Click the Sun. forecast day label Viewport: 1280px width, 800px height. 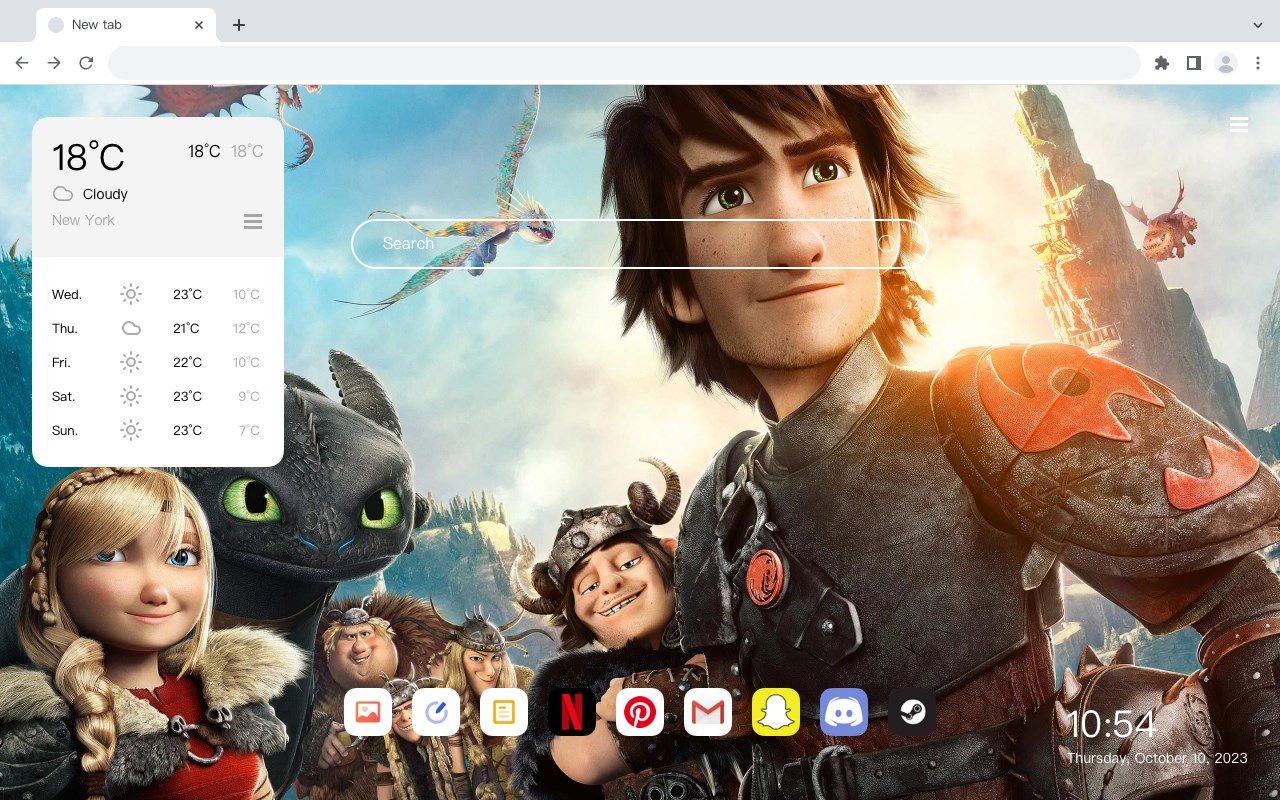point(65,430)
